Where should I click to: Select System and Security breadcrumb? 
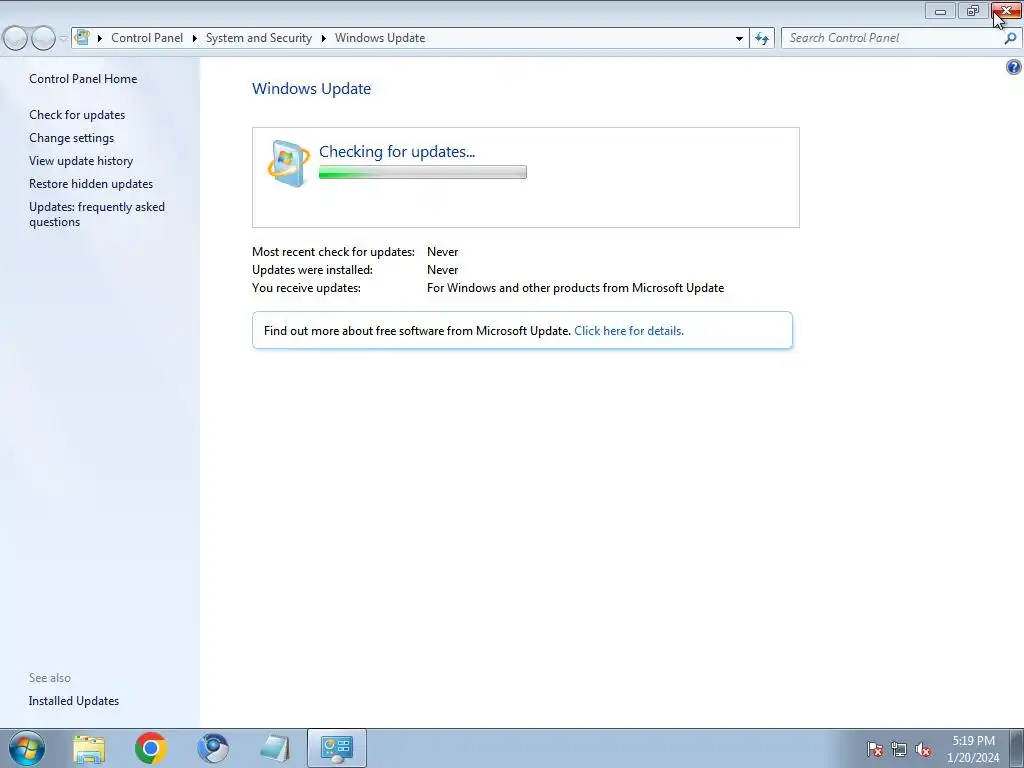point(259,38)
